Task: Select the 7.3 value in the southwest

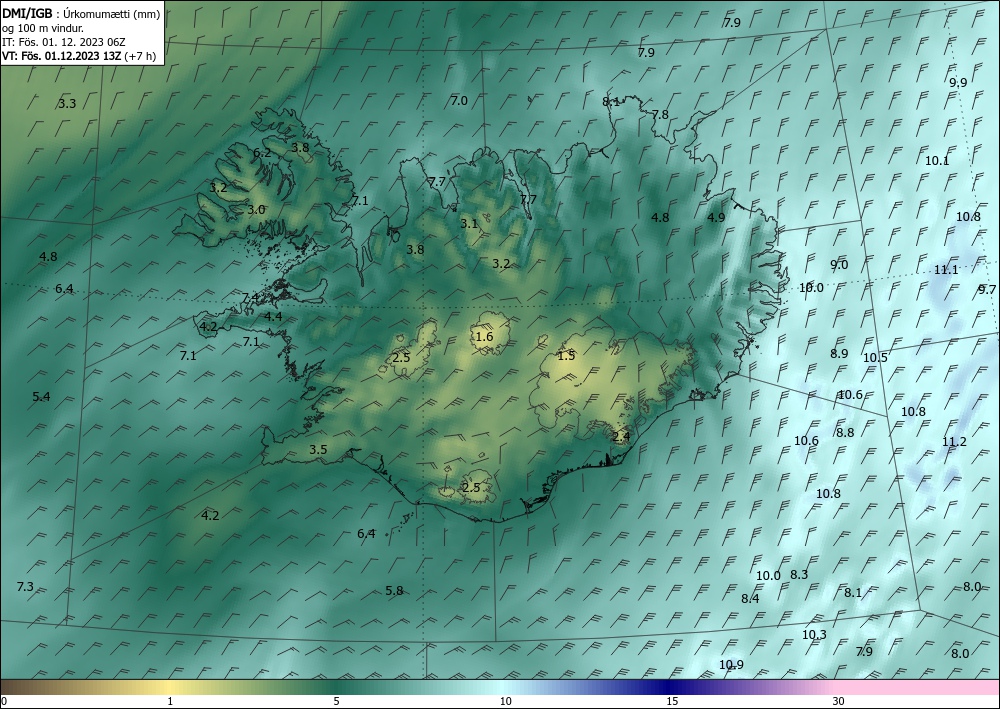Action: pyautogui.click(x=25, y=587)
